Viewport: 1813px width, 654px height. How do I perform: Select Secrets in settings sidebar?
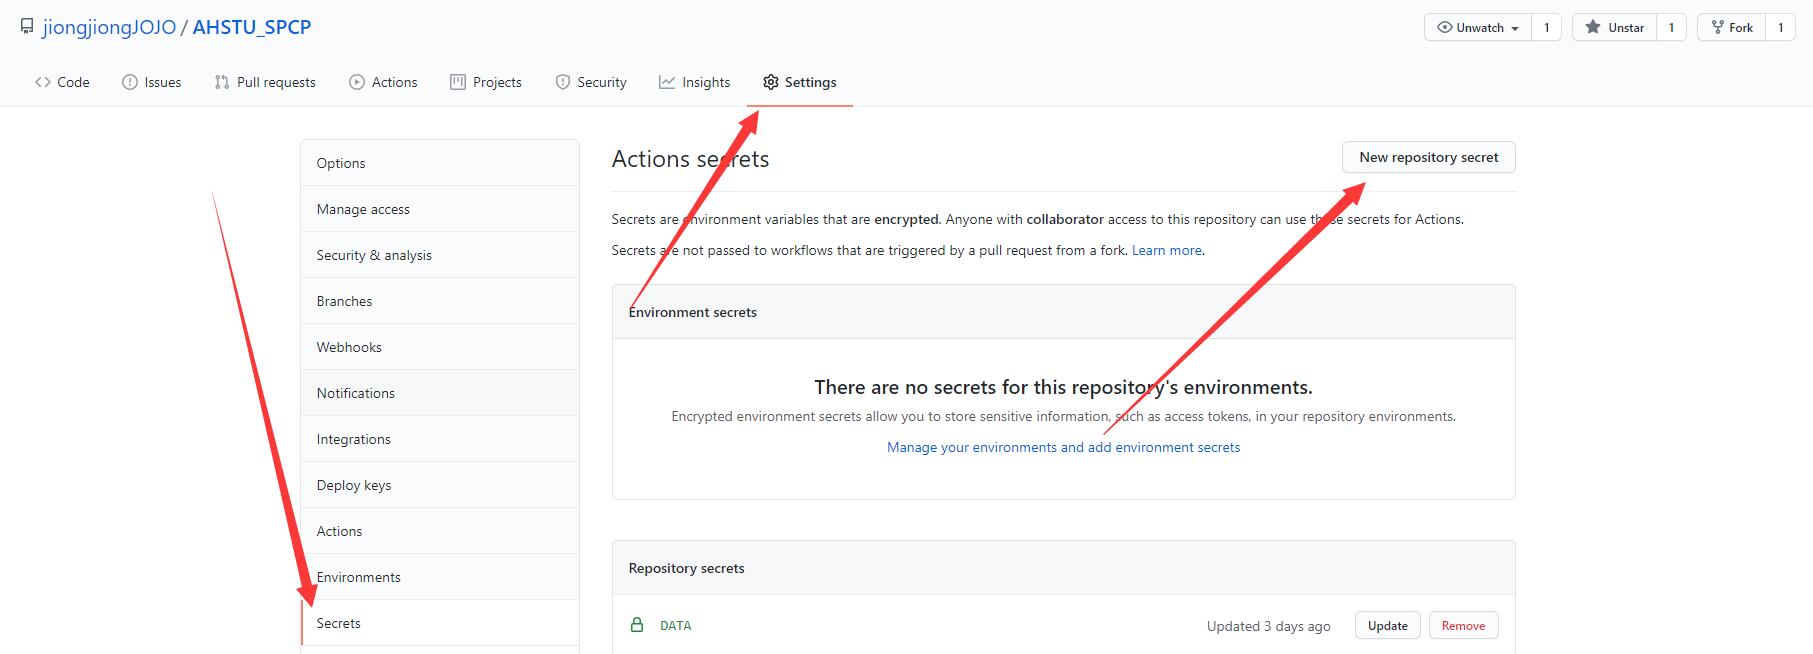point(440,623)
